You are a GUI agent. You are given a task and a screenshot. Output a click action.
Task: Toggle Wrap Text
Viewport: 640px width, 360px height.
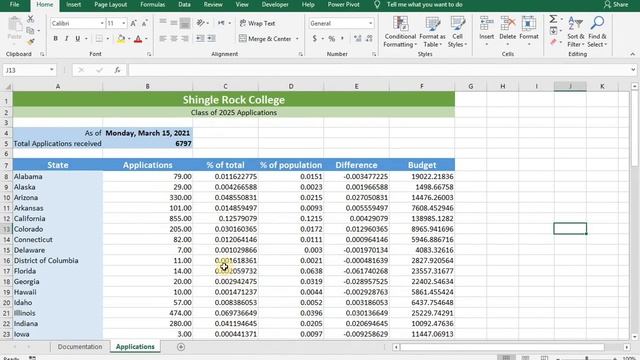pyautogui.click(x=257, y=23)
